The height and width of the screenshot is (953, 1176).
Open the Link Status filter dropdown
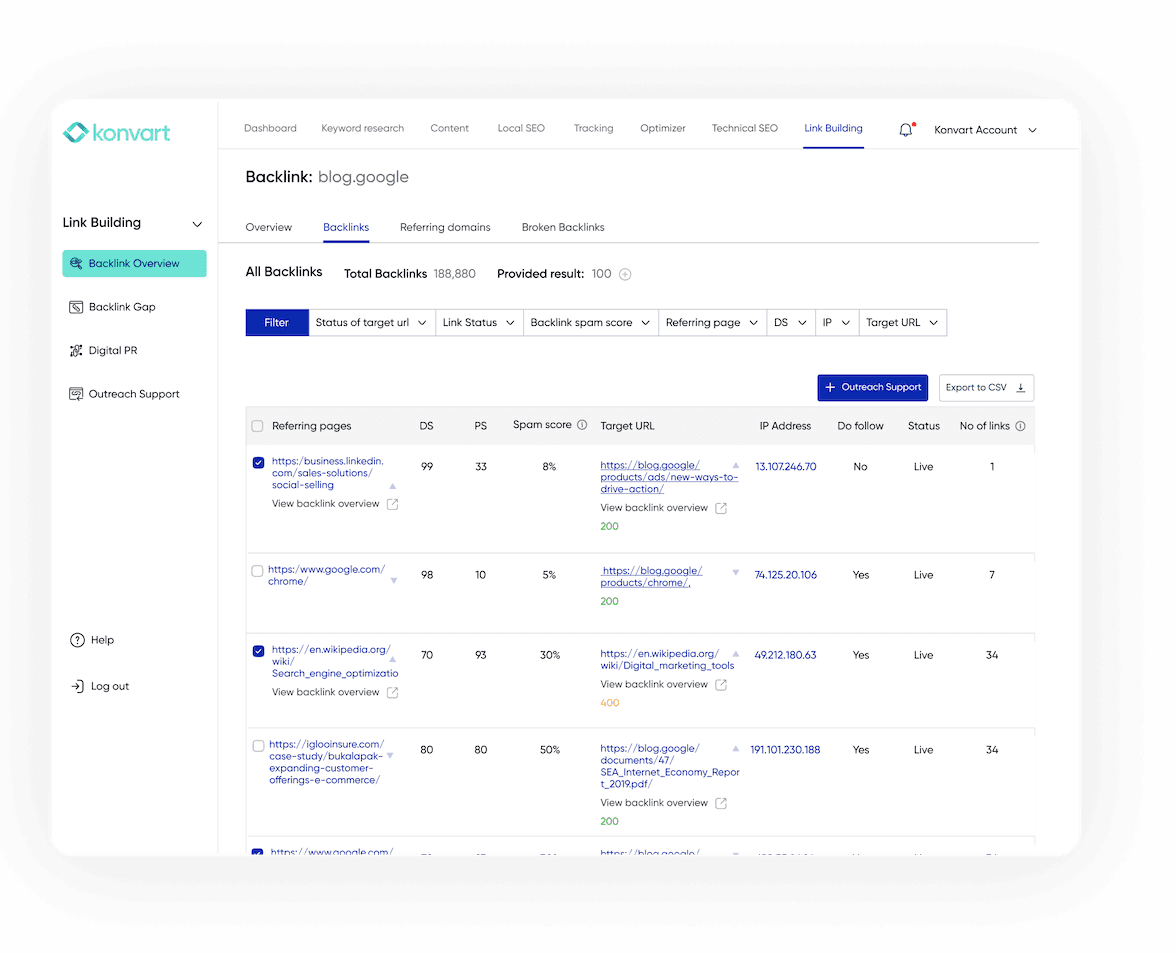pos(479,322)
